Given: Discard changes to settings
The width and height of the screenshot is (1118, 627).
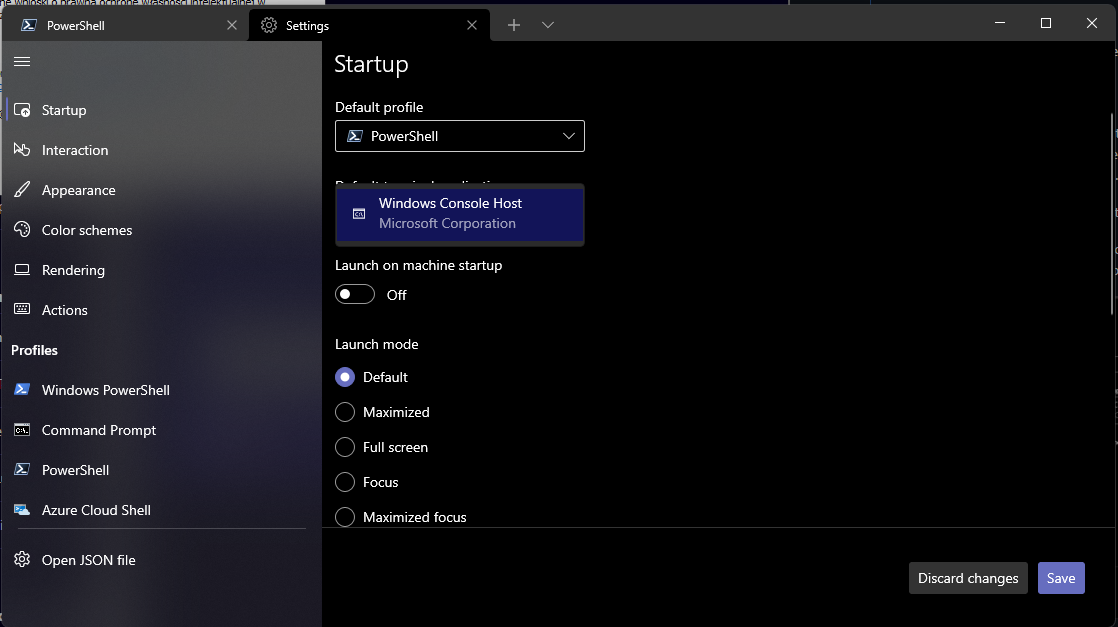Looking at the screenshot, I should [x=967, y=578].
